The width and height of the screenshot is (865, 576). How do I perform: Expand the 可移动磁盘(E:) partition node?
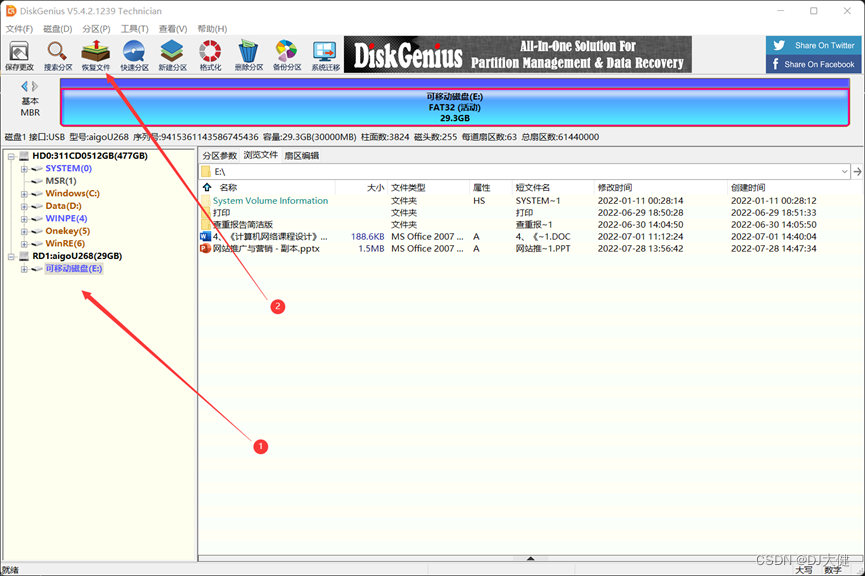(x=24, y=269)
